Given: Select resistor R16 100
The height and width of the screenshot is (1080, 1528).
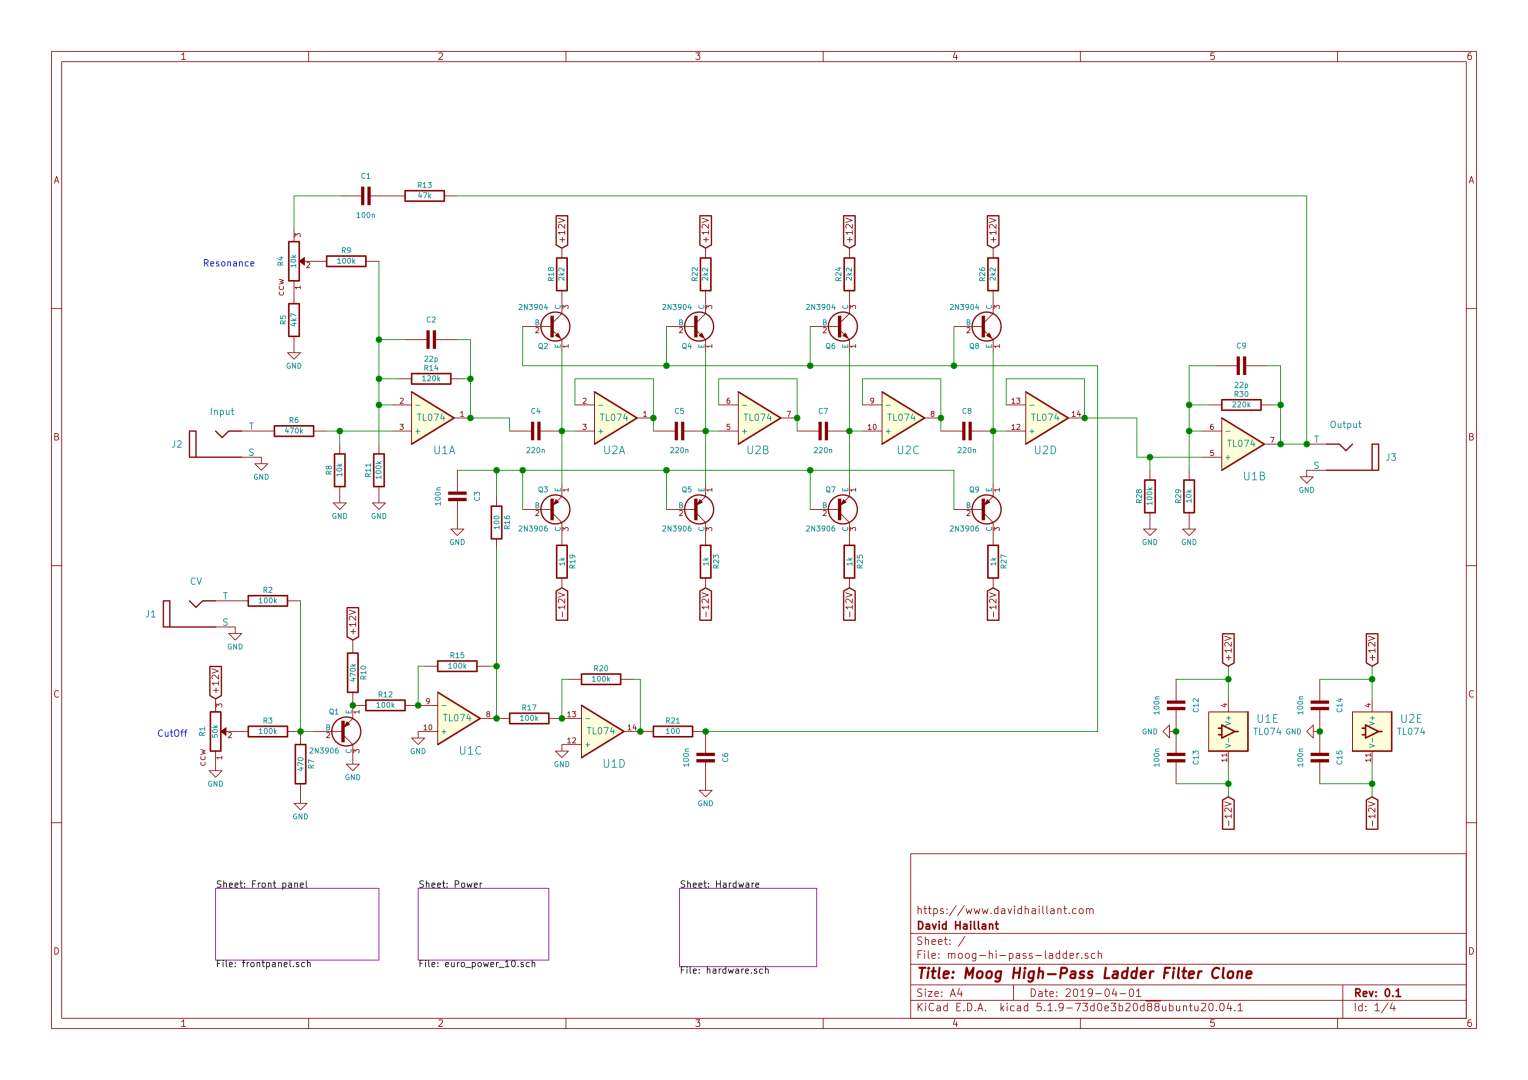Looking at the screenshot, I should [497, 522].
